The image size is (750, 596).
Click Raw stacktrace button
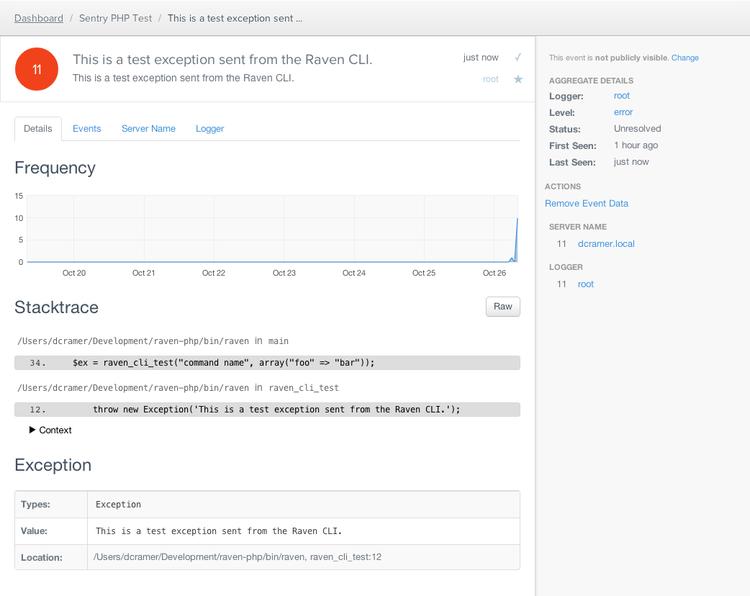click(x=503, y=307)
